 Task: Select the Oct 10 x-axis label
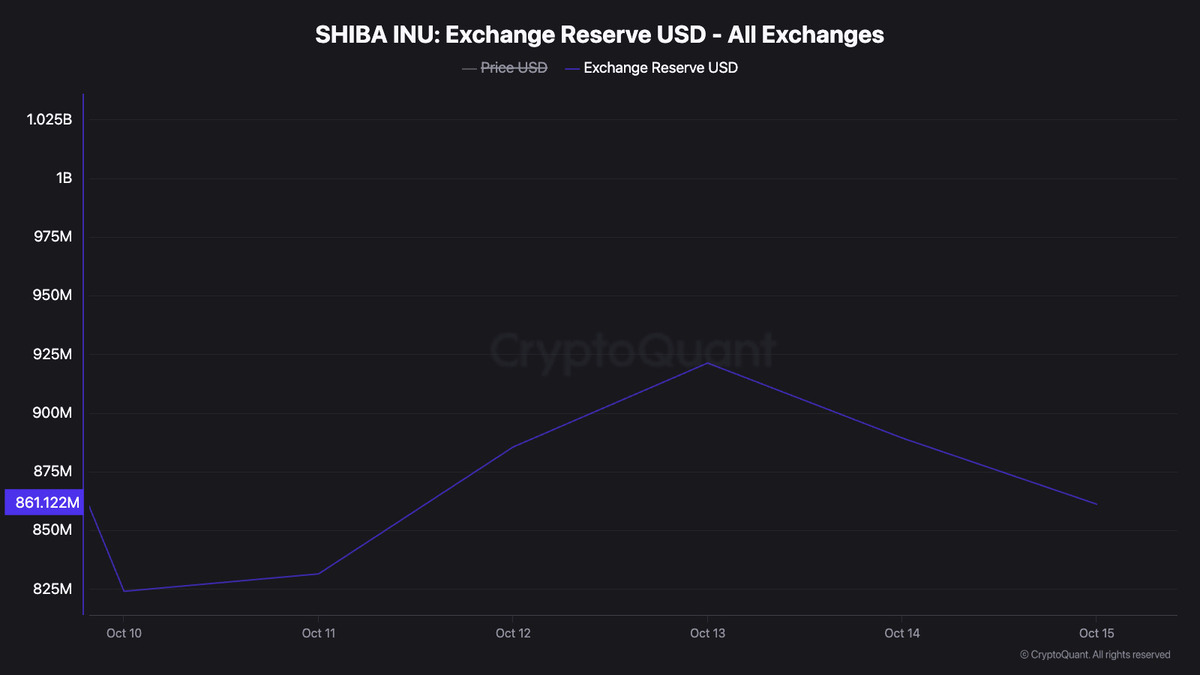pos(123,633)
